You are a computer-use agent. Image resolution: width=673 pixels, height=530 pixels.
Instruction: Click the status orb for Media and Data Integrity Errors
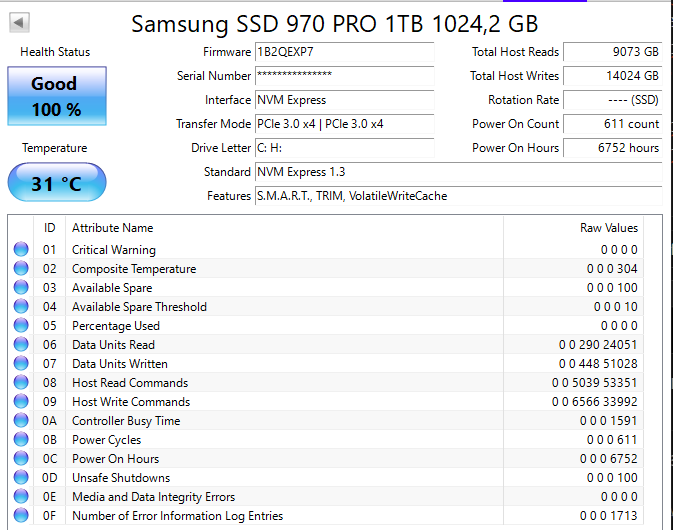tap(21, 496)
